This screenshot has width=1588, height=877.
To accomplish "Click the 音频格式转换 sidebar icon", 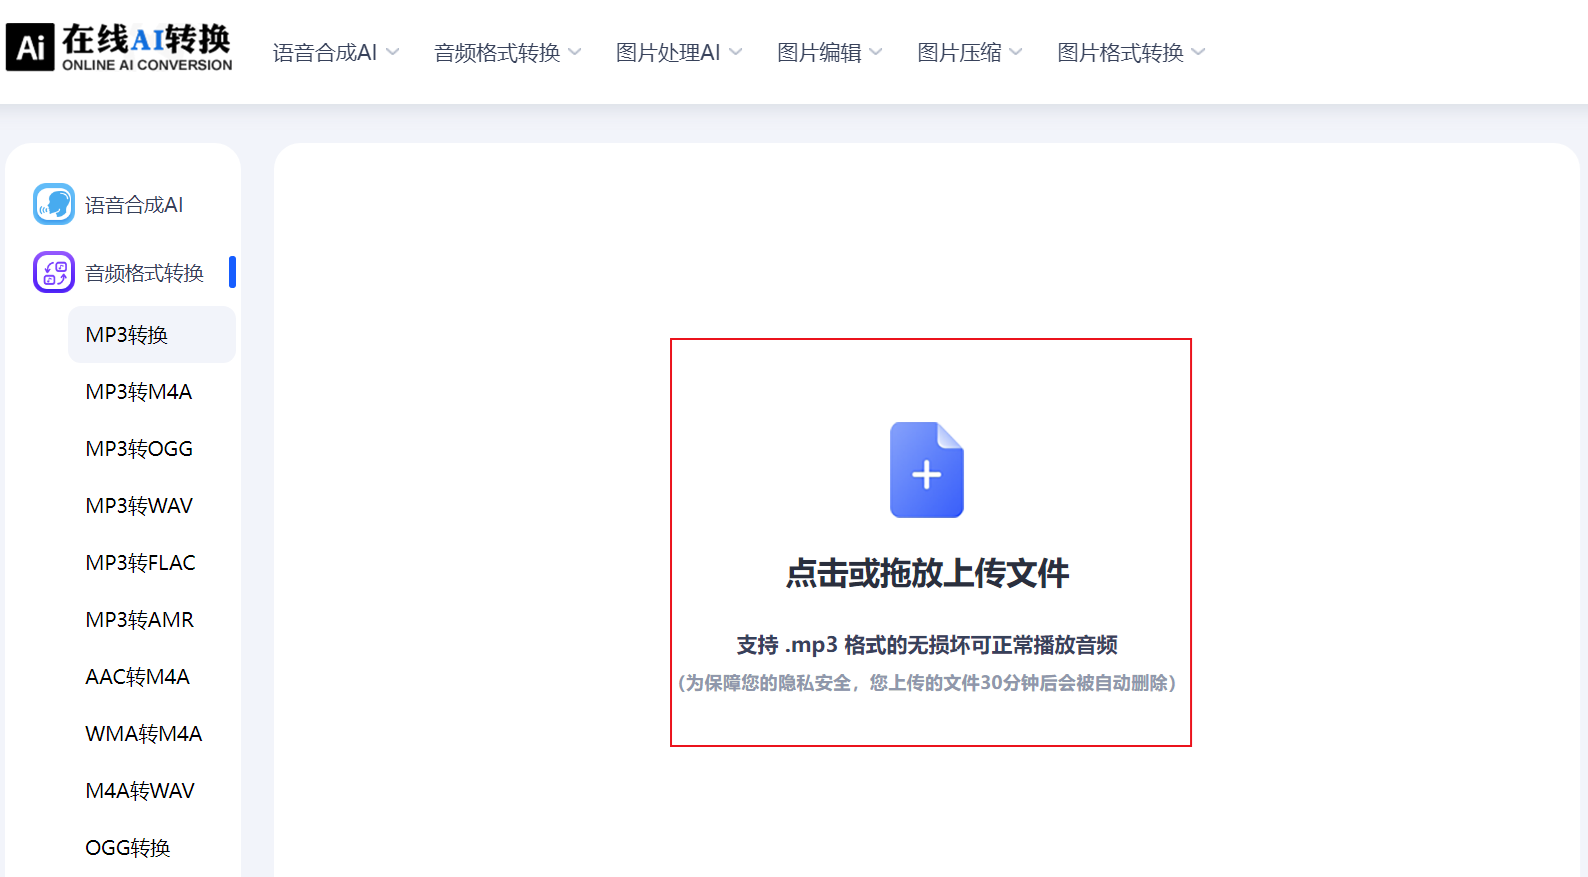I will click(54, 272).
